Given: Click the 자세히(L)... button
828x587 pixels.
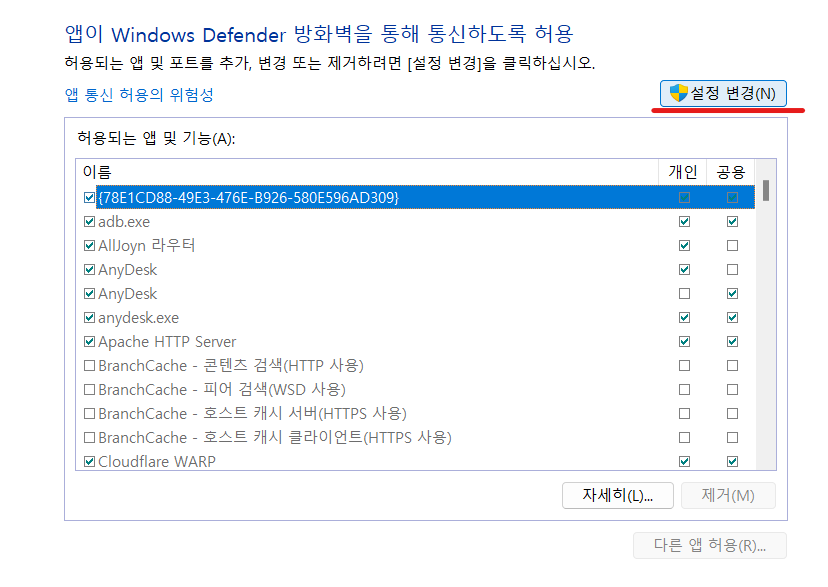Looking at the screenshot, I should (x=617, y=495).
